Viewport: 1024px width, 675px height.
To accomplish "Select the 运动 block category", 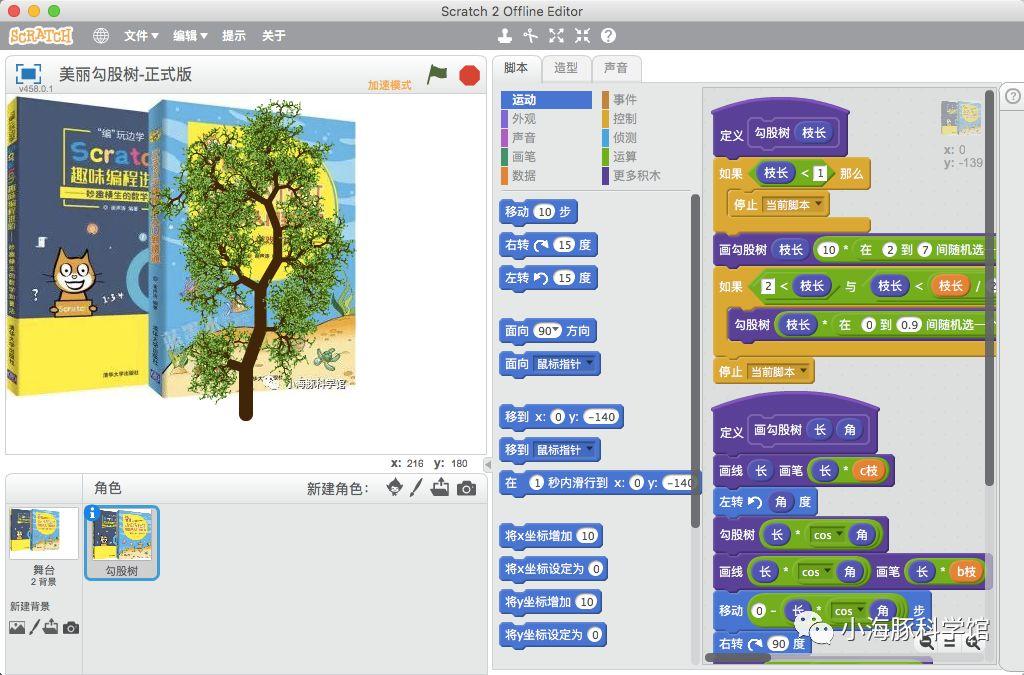I will pos(546,99).
